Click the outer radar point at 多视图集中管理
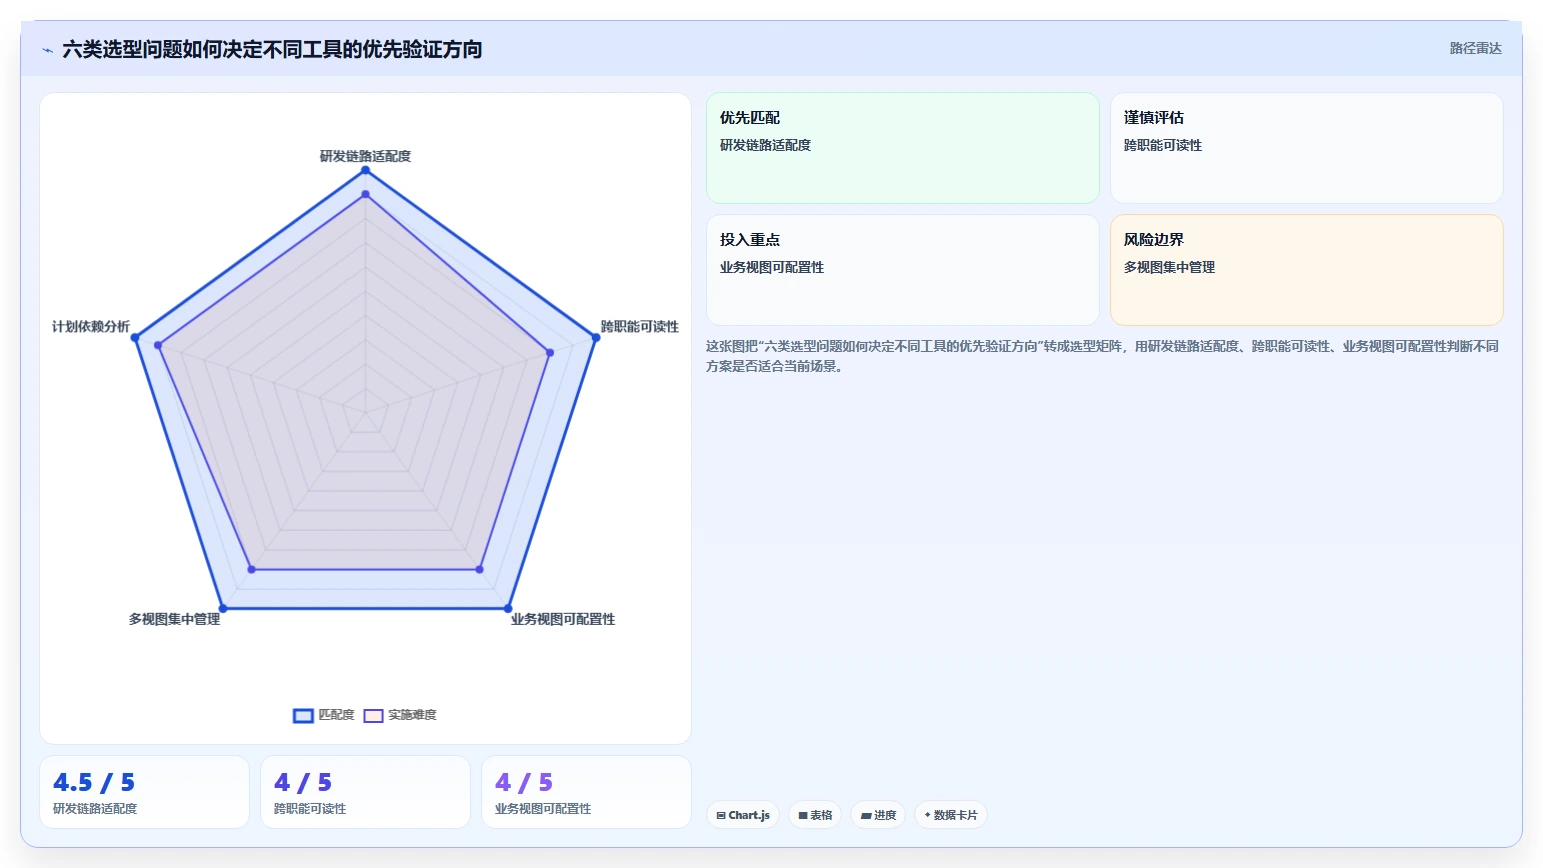This screenshot has height=868, width=1543. click(x=223, y=608)
